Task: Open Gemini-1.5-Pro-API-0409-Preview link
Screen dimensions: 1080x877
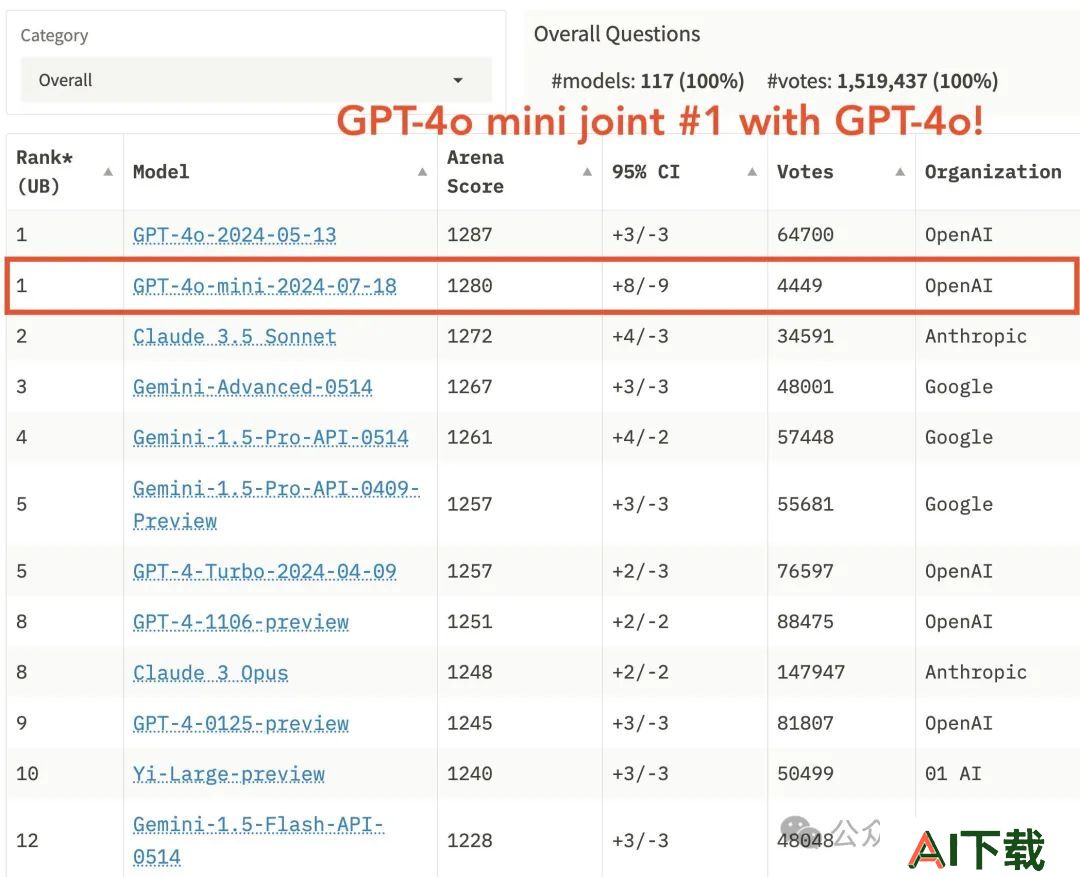Action: click(x=276, y=504)
